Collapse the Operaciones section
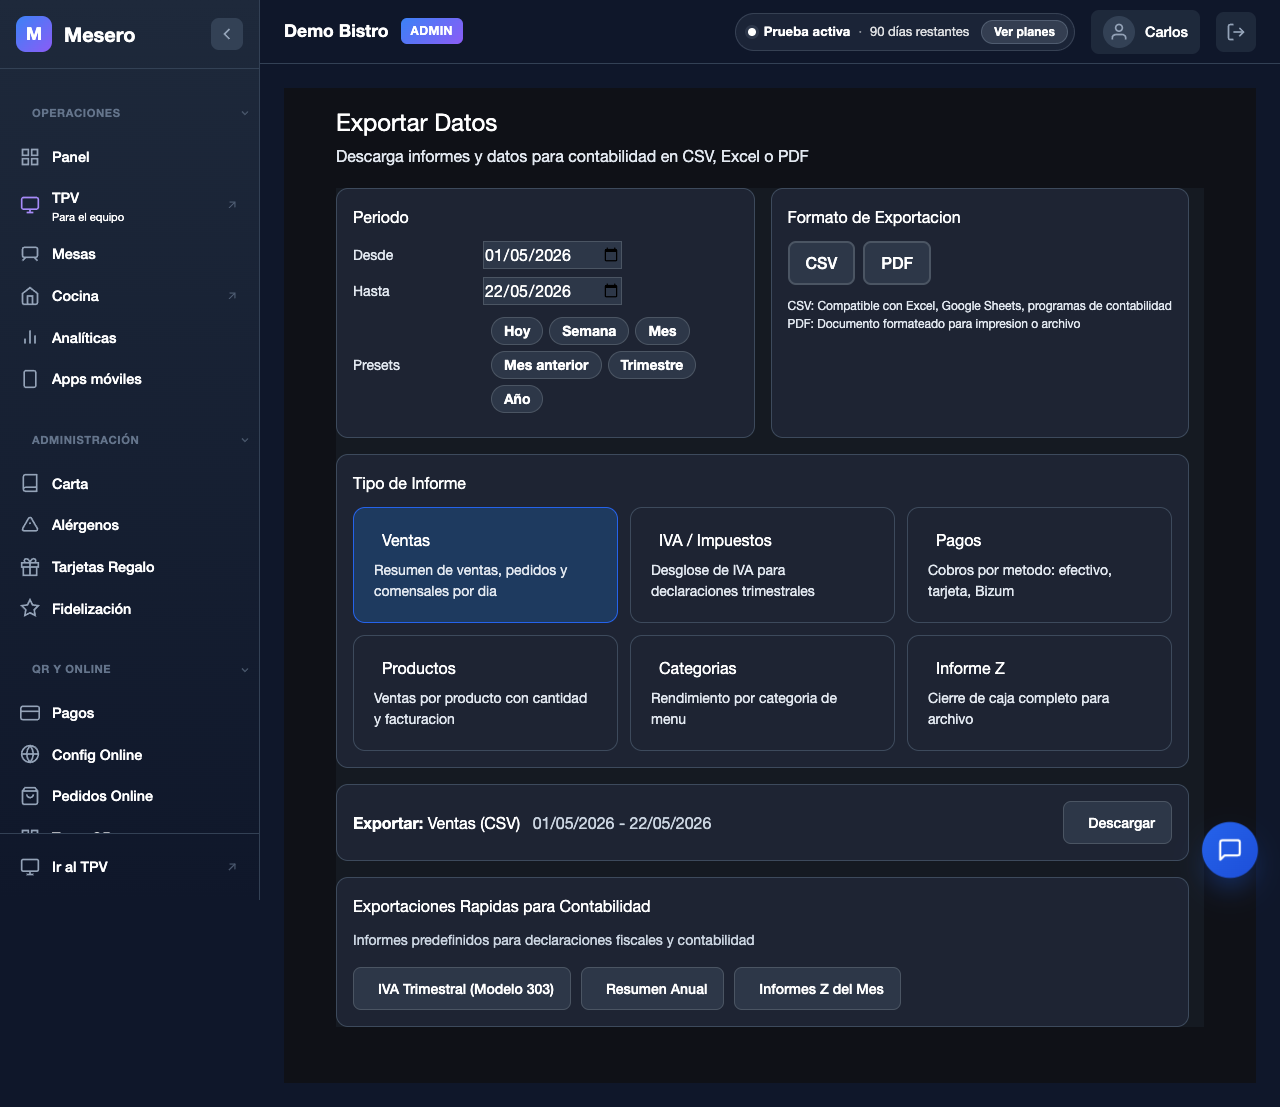 tap(245, 113)
